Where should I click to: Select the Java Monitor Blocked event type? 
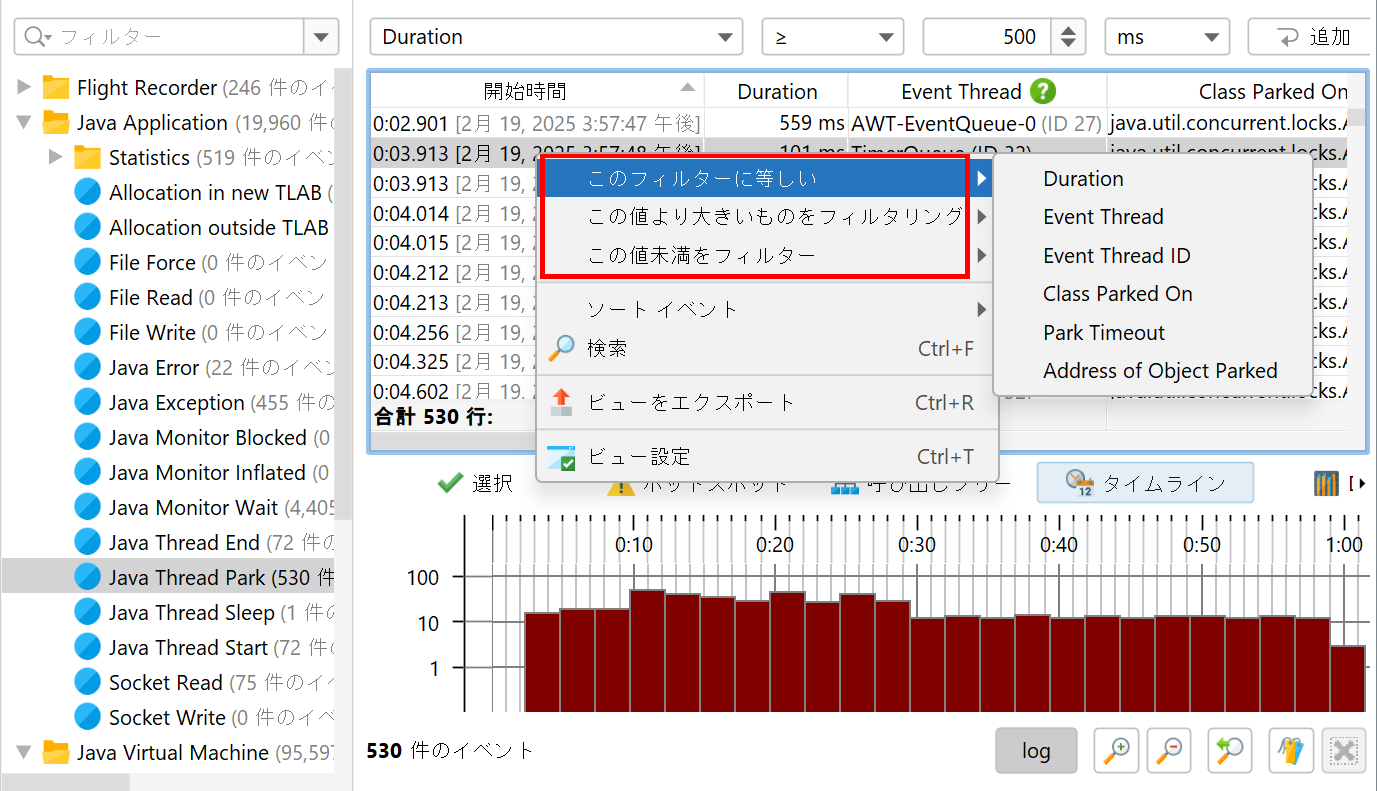pos(204,438)
